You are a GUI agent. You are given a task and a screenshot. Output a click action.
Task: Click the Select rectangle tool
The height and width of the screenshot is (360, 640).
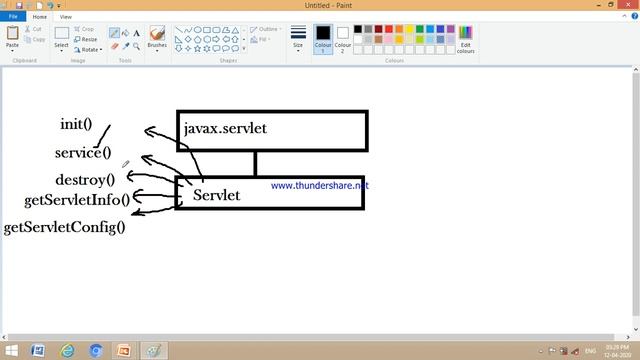point(62,33)
